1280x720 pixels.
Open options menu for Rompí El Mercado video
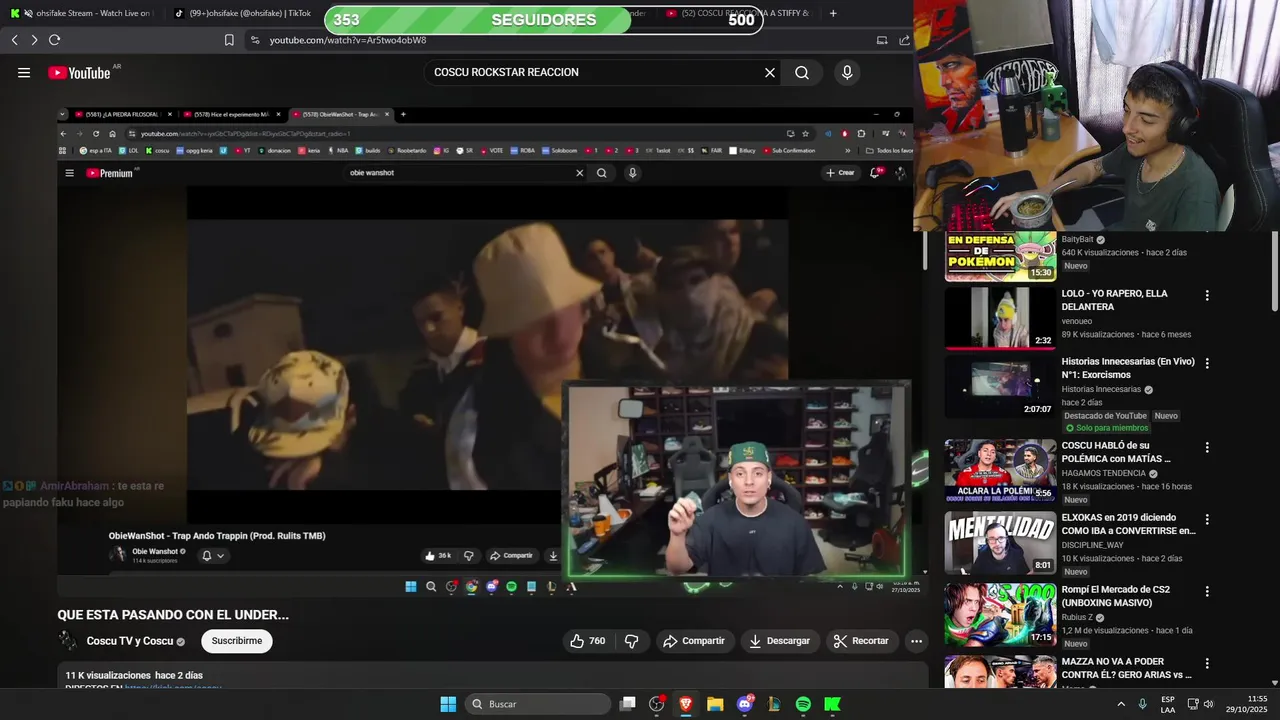point(1207,592)
